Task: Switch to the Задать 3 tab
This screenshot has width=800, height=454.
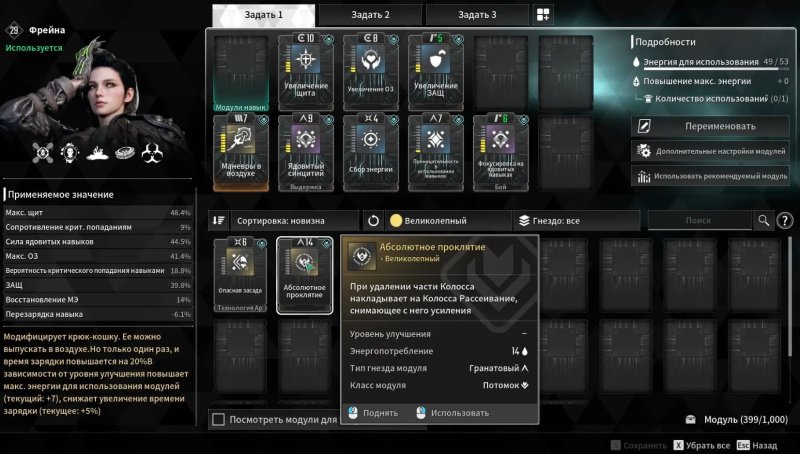Action: (477, 15)
